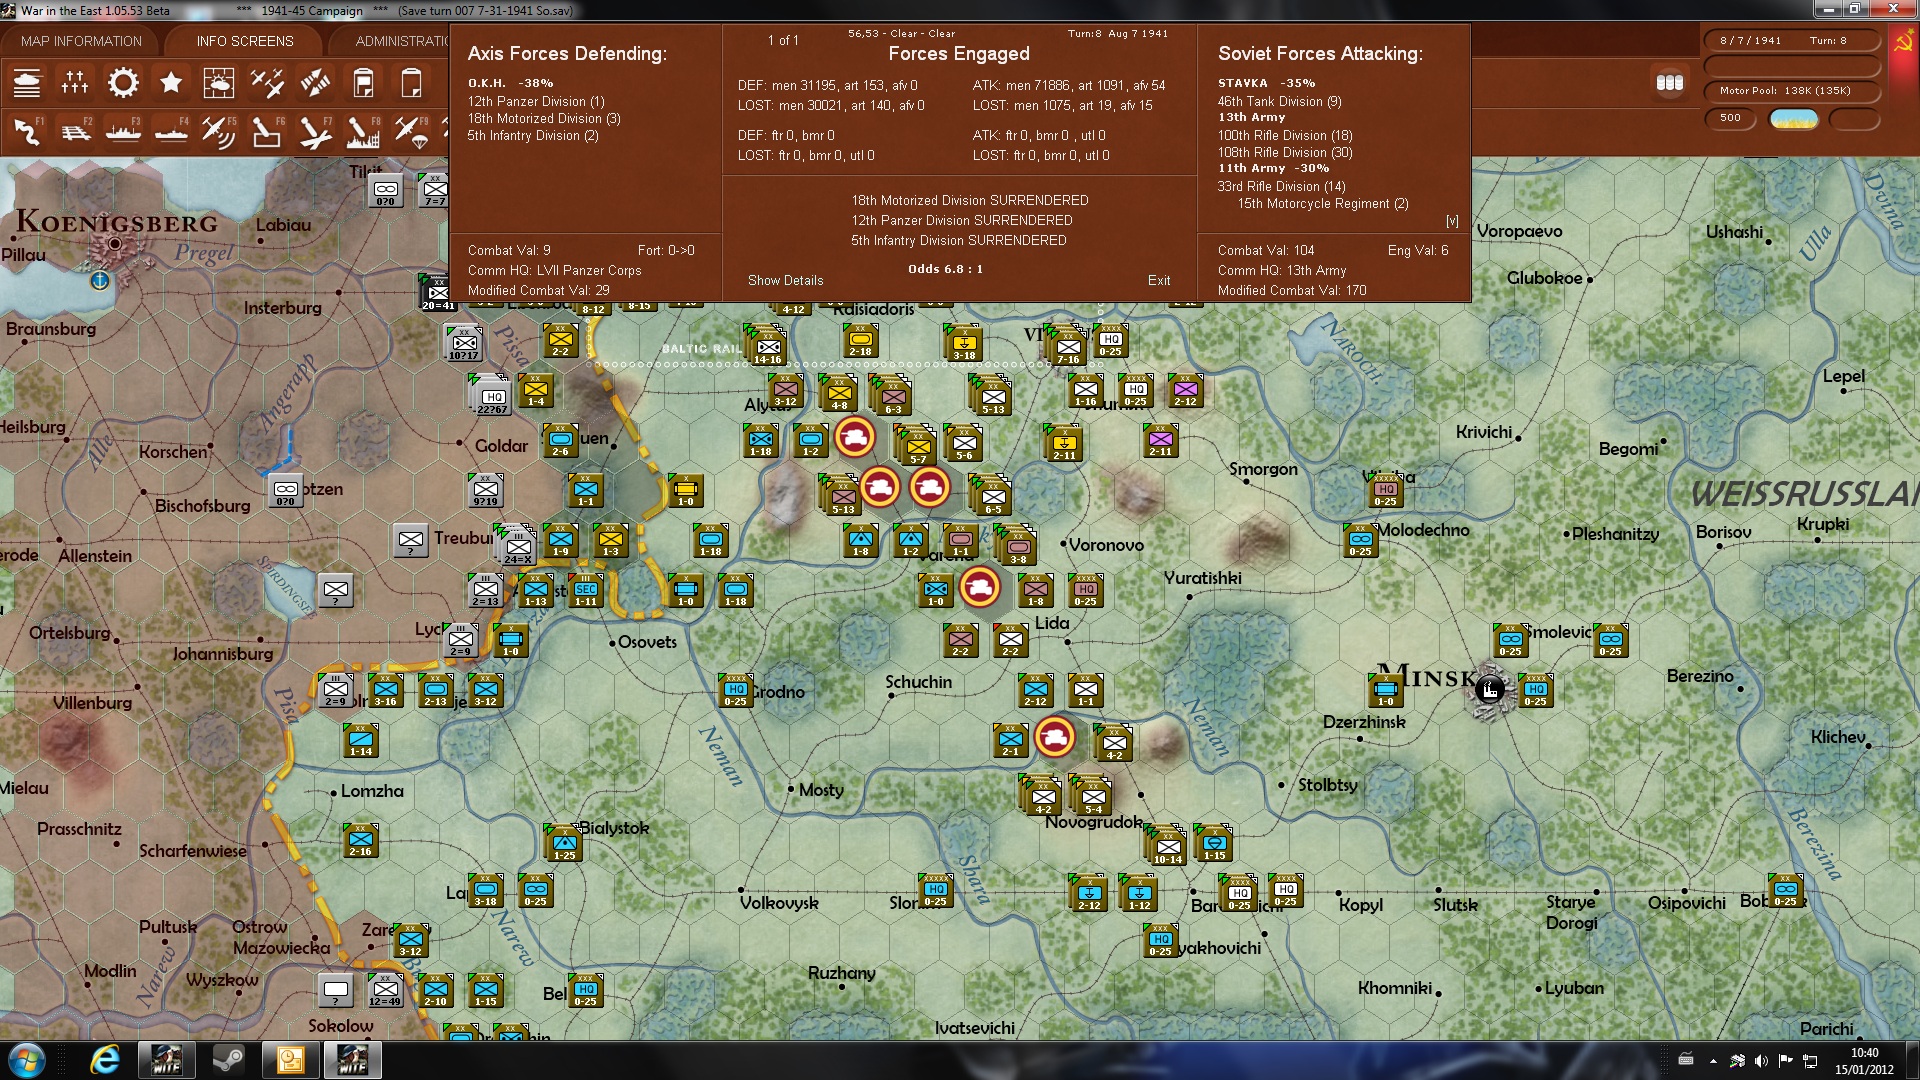The width and height of the screenshot is (1920, 1080).
Task: Click the 15th Motorcycle Regiment entry
Action: click(1323, 204)
